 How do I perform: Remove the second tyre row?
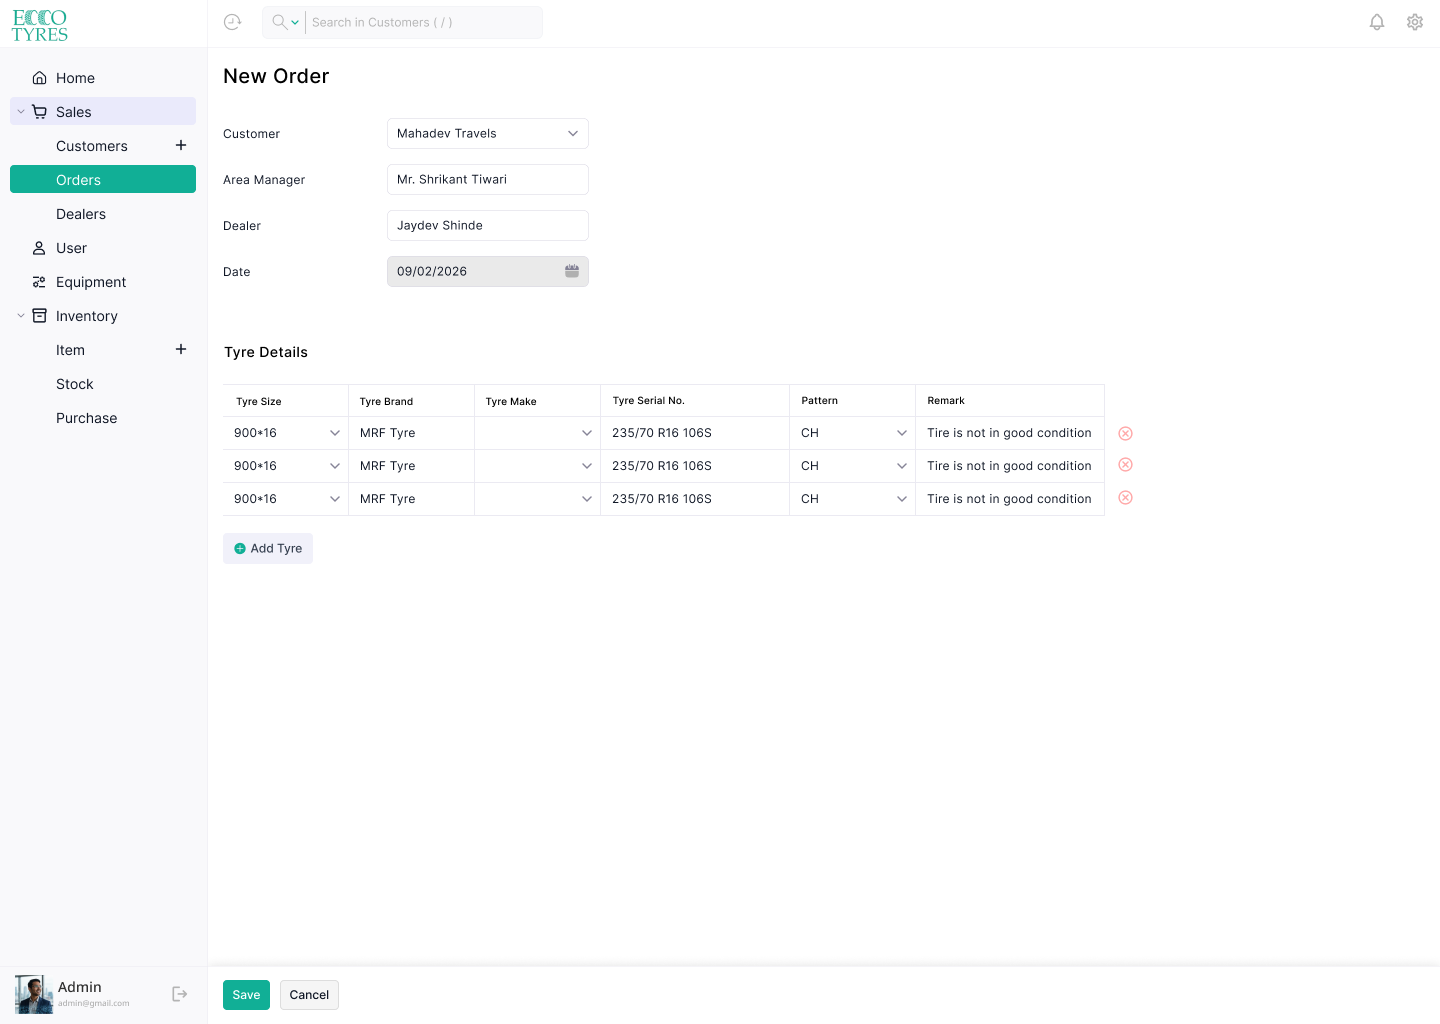1125,465
